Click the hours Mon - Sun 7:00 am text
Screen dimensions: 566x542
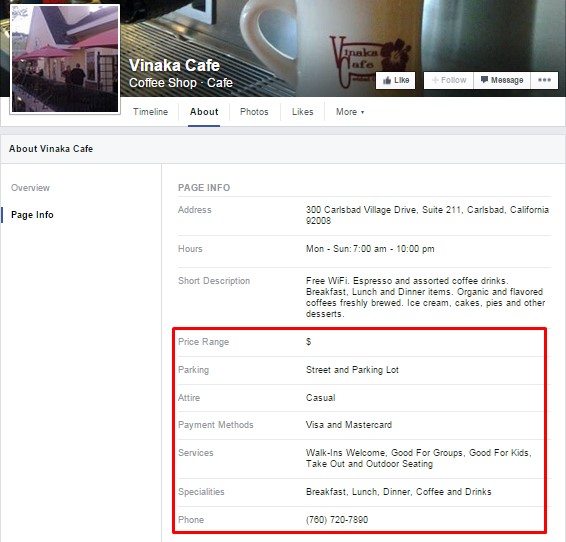point(370,249)
